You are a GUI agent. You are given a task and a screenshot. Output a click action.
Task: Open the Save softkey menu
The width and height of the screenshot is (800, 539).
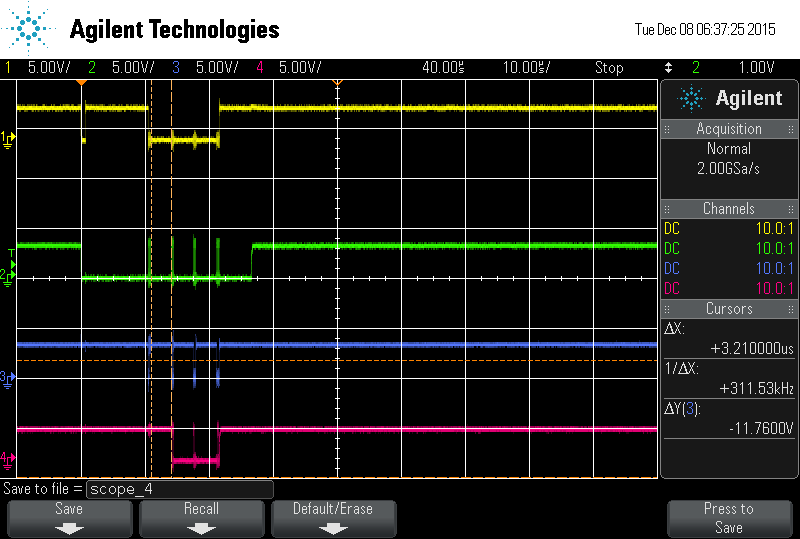coord(69,519)
